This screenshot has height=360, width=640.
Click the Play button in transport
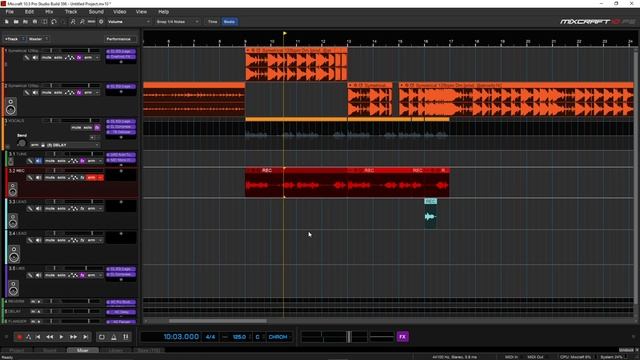click(61, 337)
